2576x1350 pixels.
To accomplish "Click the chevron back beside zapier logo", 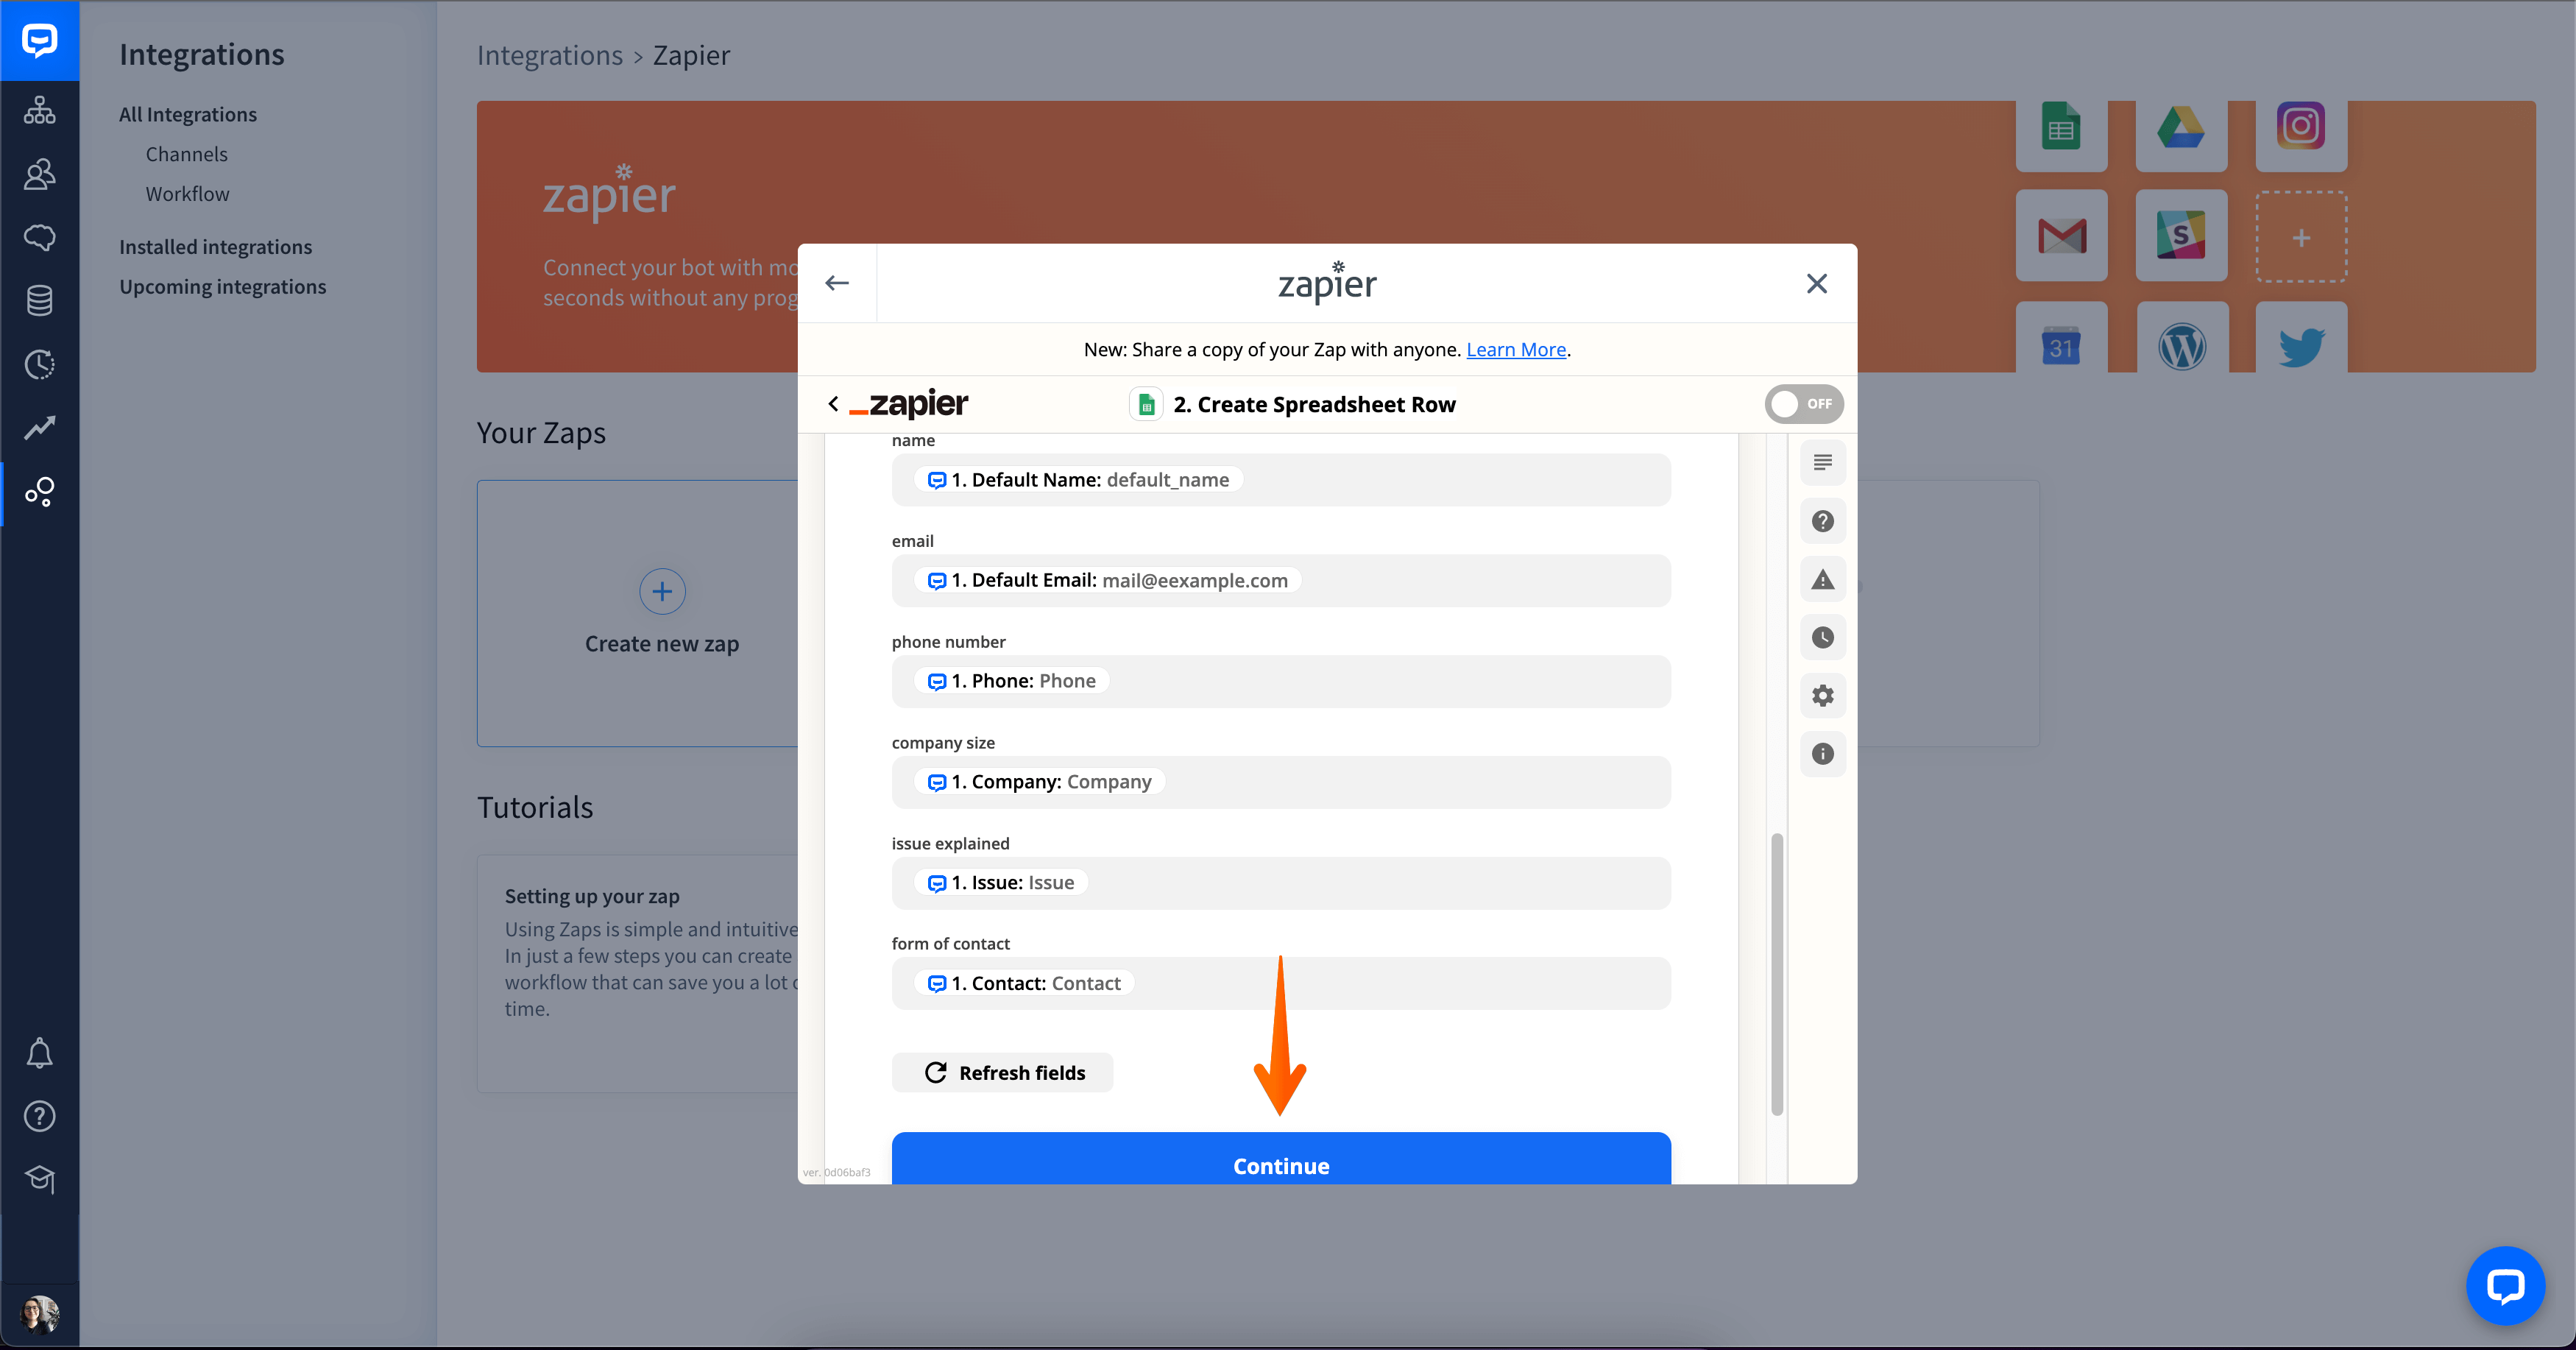I will pyautogui.click(x=833, y=403).
